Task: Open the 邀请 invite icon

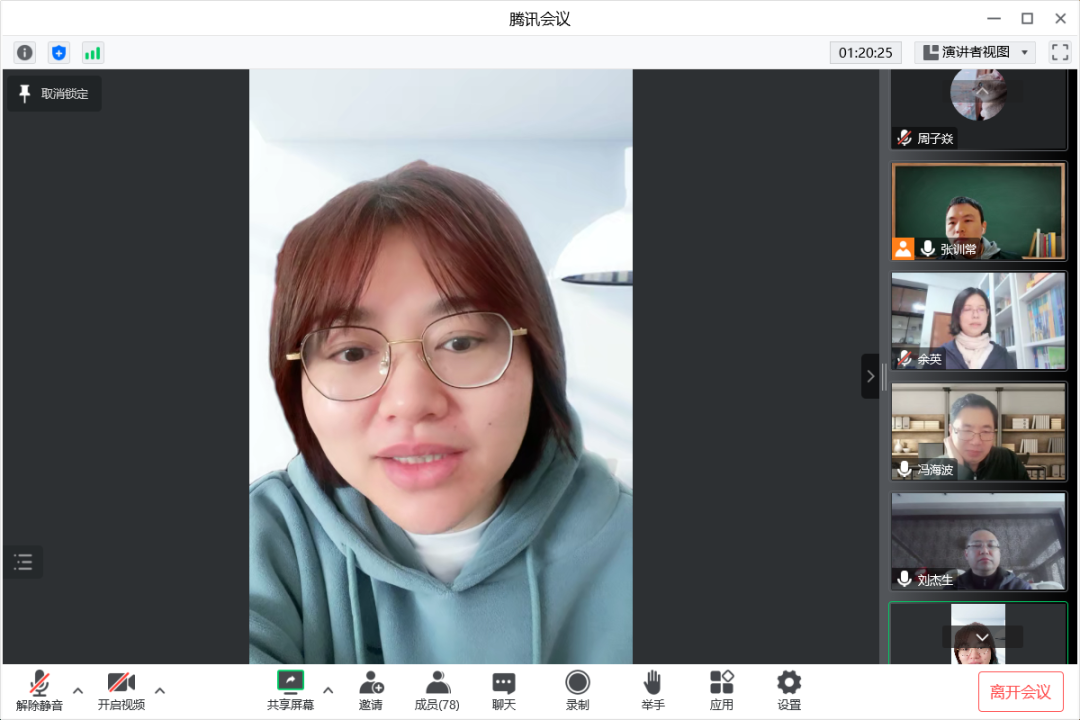Action: click(371, 690)
